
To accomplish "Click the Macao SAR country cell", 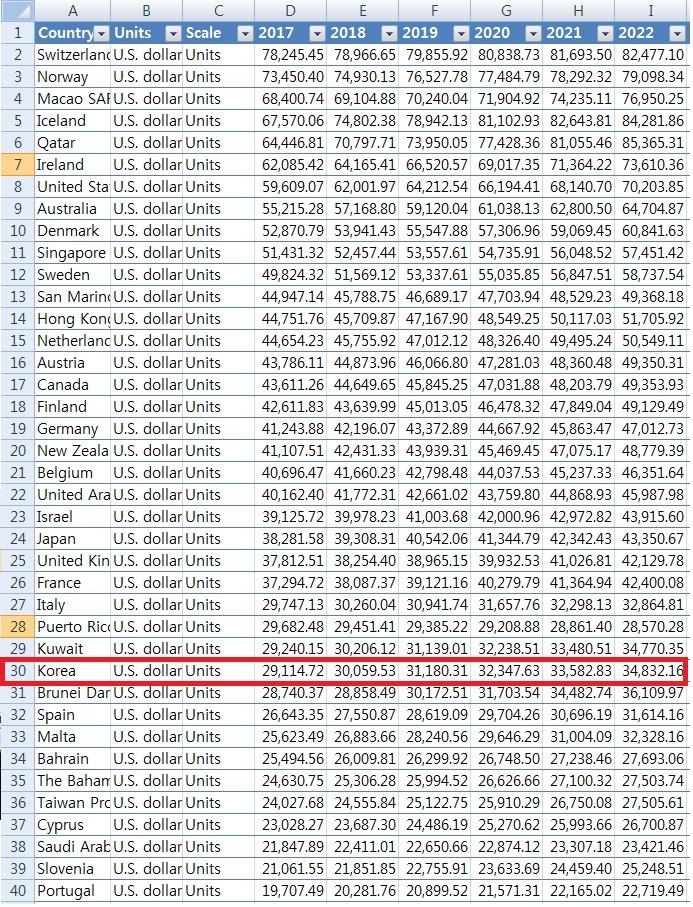I will click(73, 99).
